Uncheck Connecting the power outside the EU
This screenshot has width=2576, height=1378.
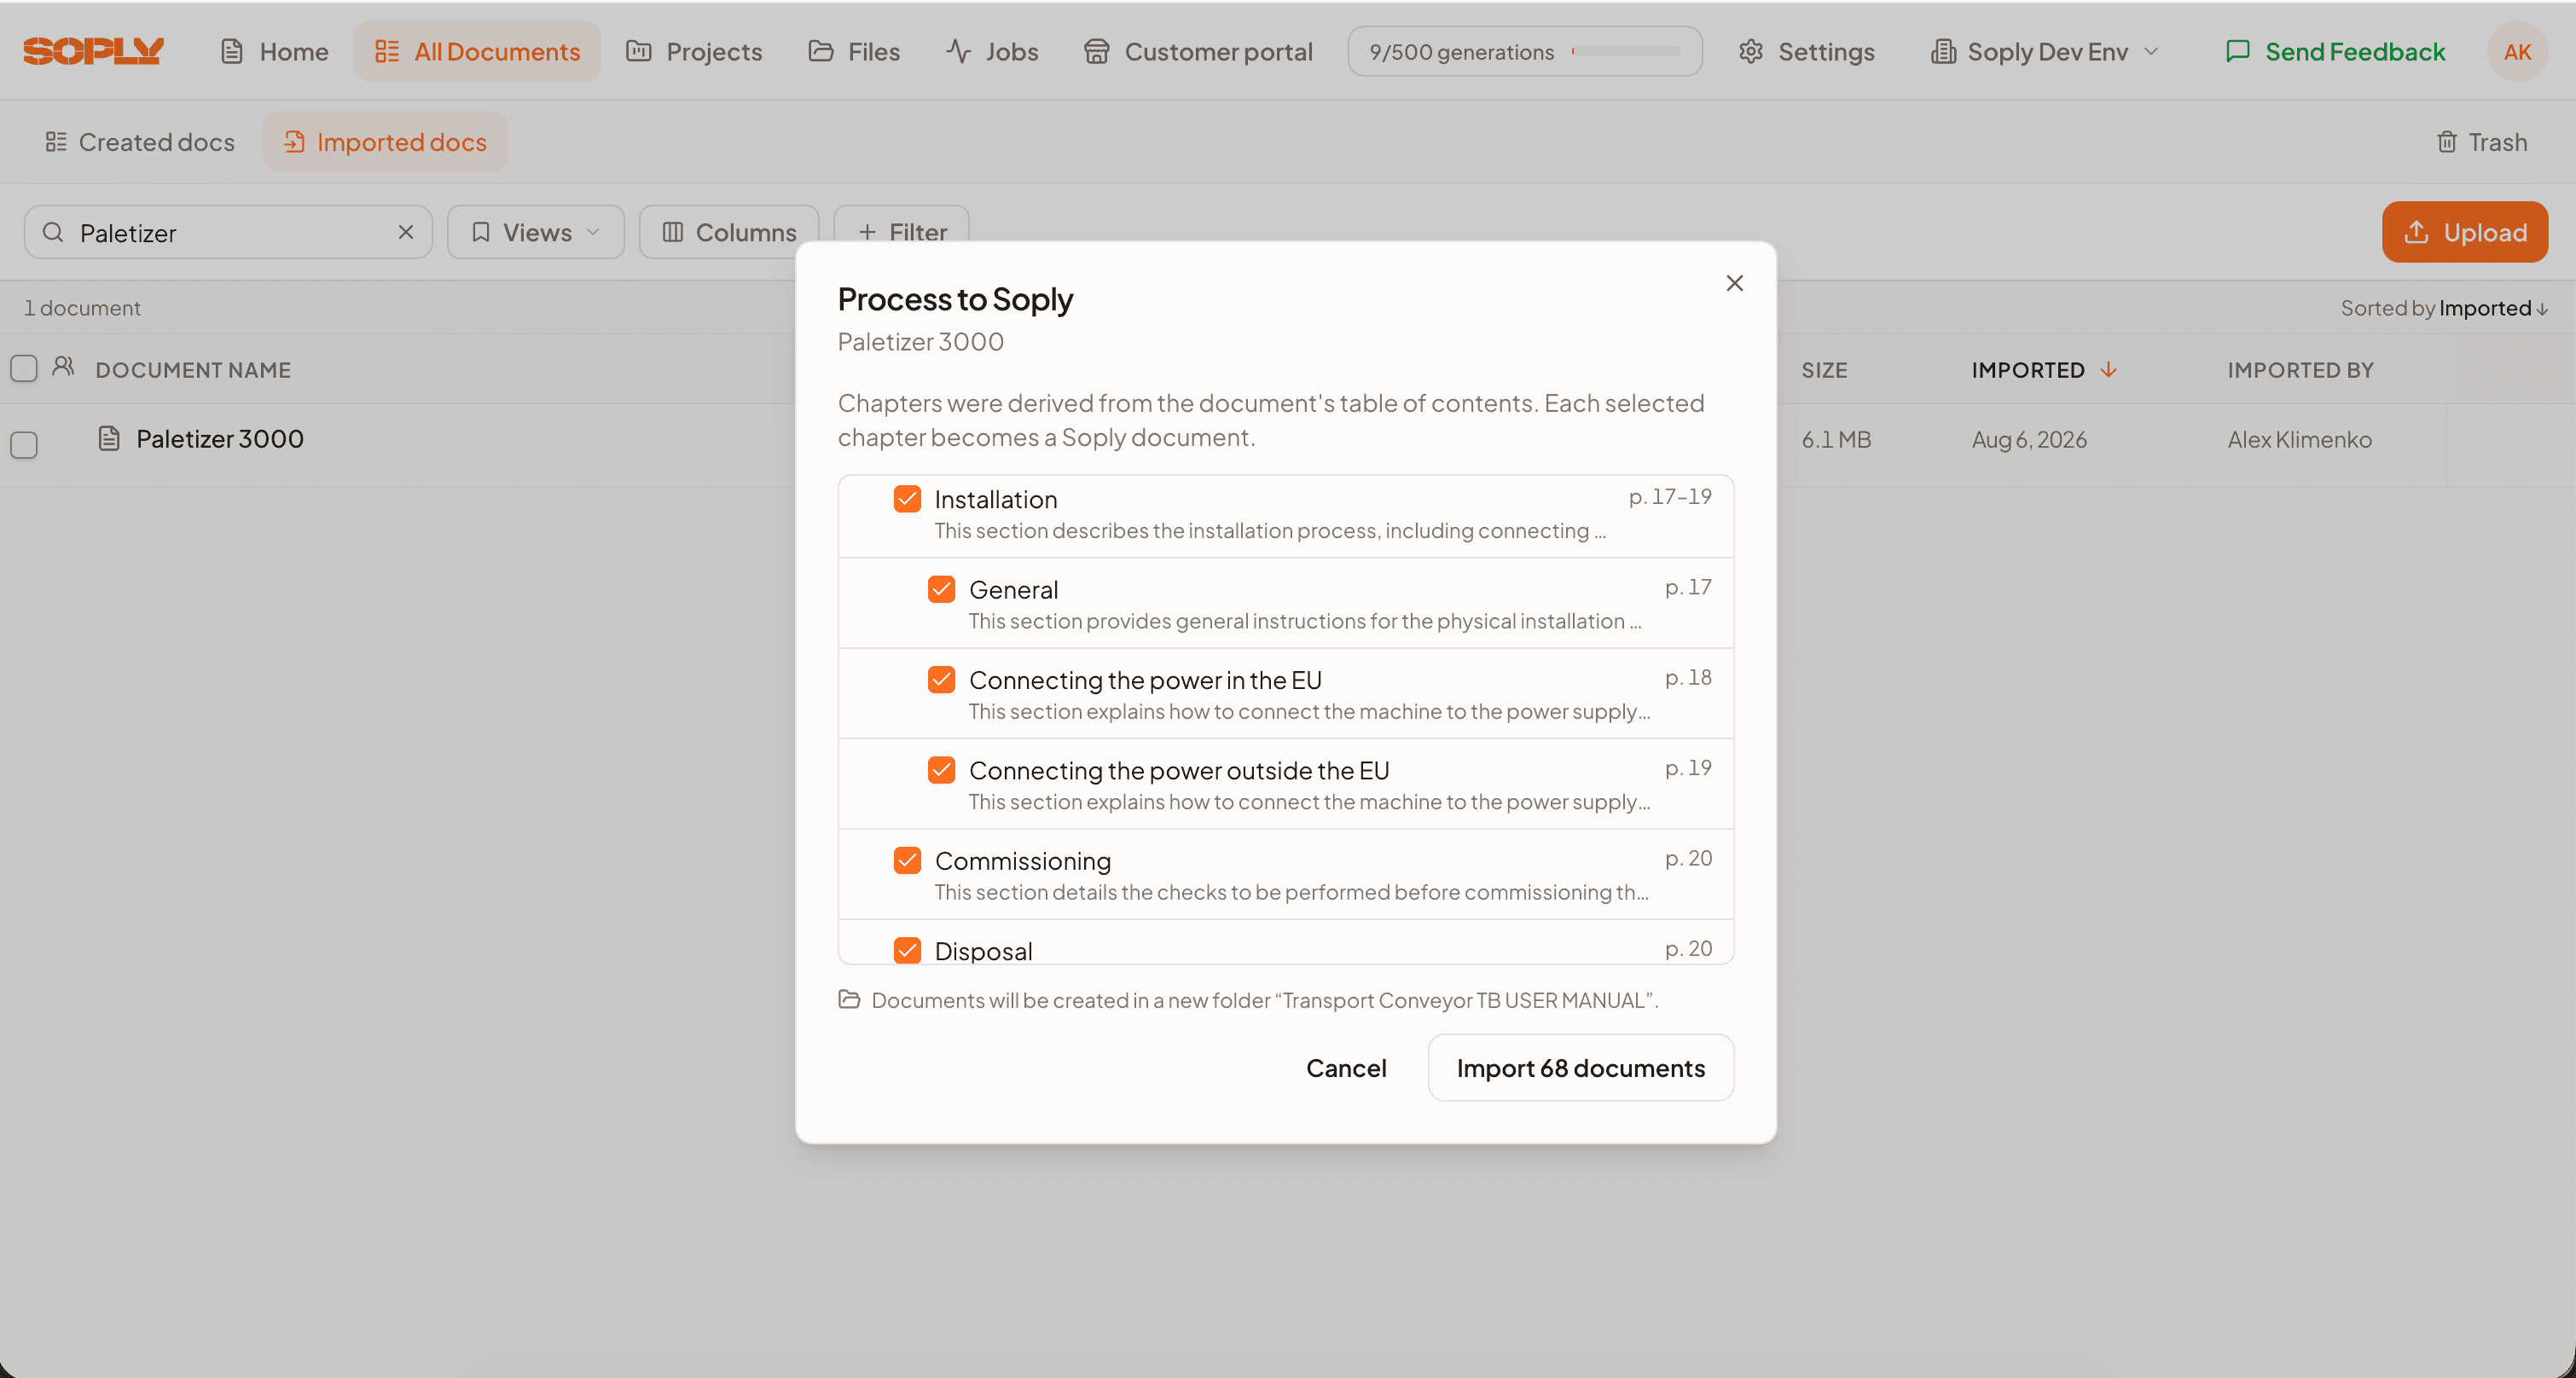(x=941, y=769)
